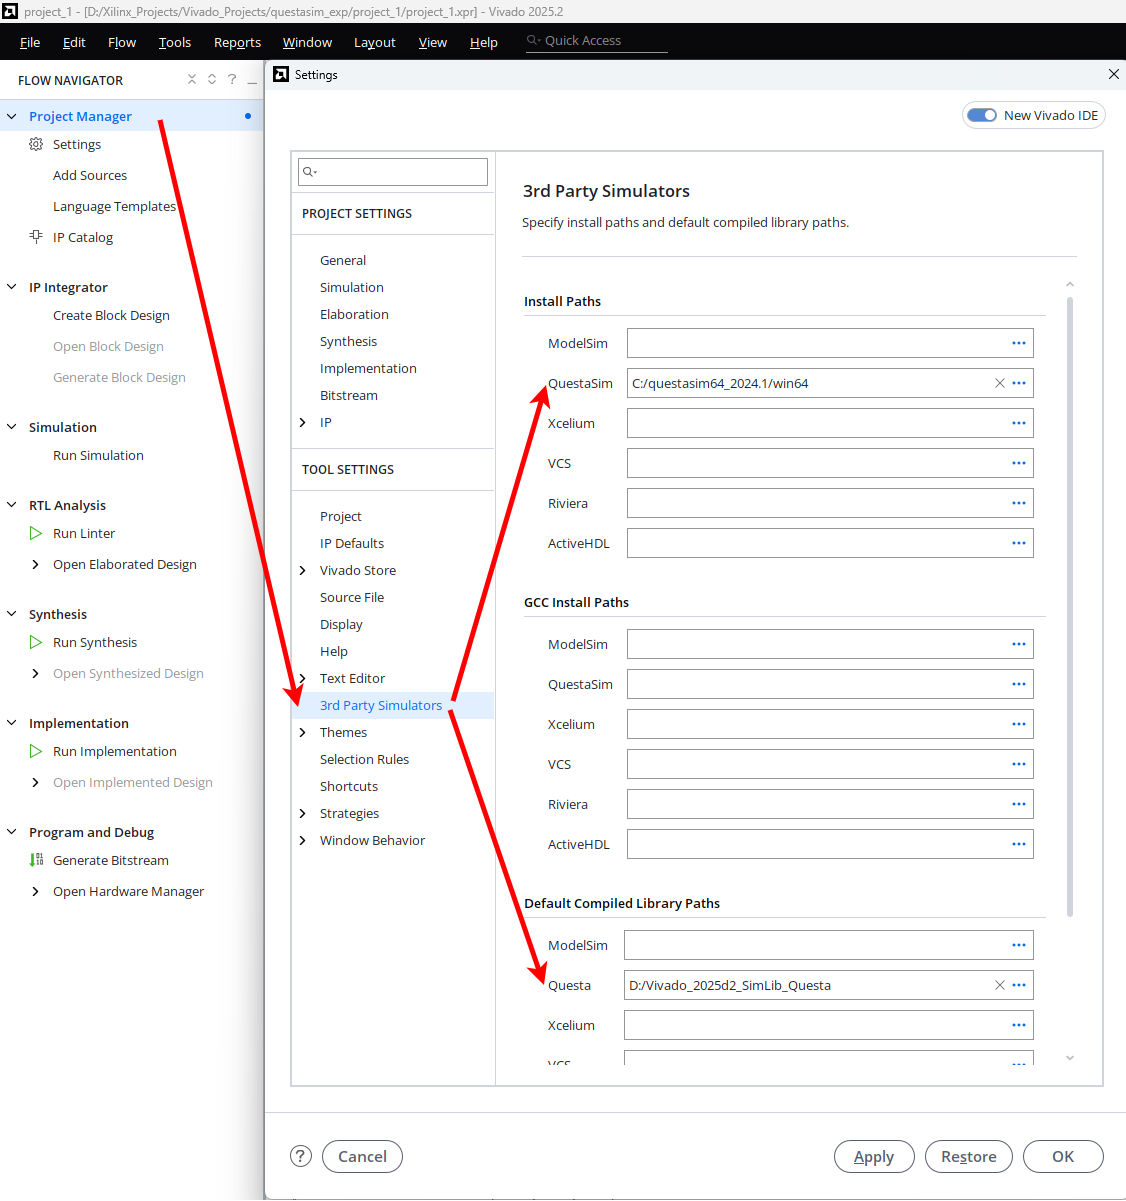Screen dimensions: 1126x1201
Task: Browse for ModelSim install path
Action: pos(1019,343)
